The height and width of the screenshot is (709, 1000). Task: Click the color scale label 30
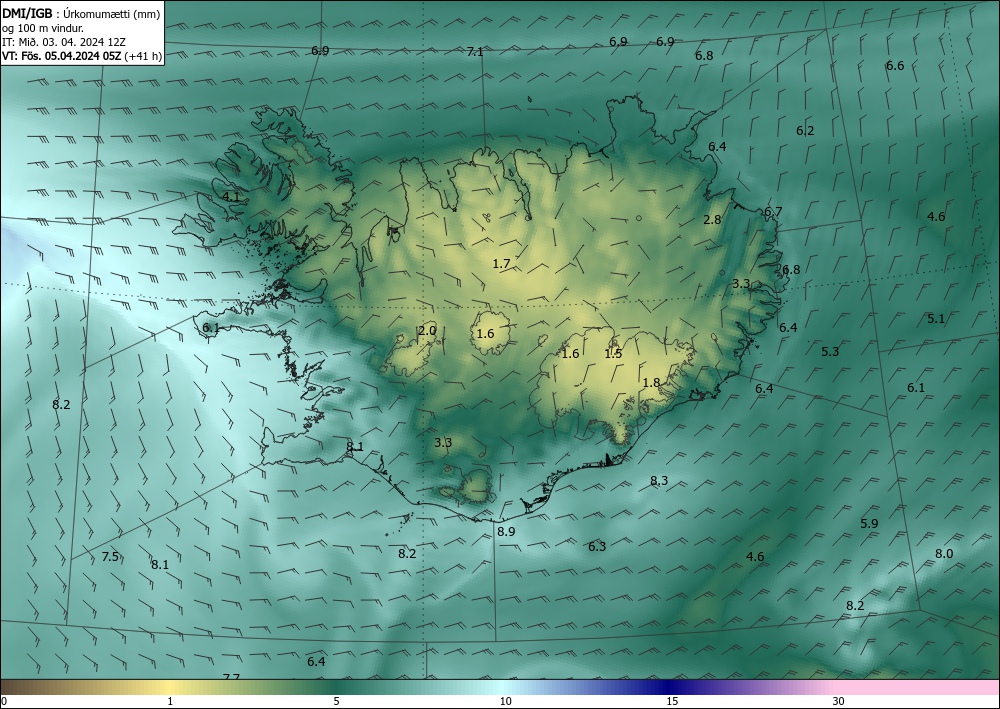(x=839, y=702)
